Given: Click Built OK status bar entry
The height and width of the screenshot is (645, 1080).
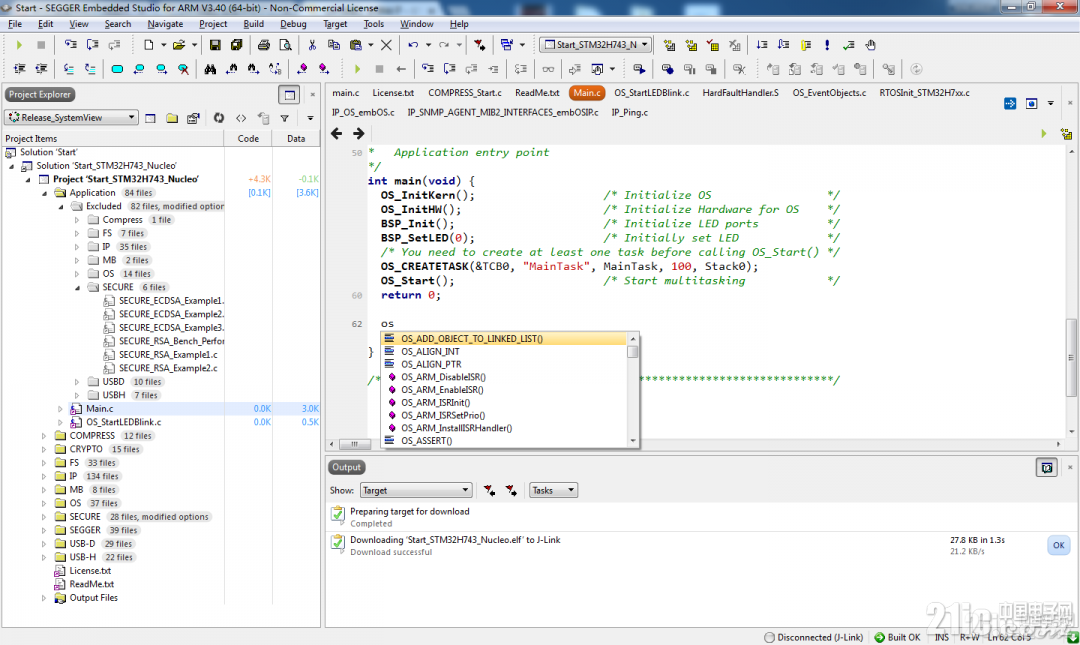Looking at the screenshot, I should point(897,637).
